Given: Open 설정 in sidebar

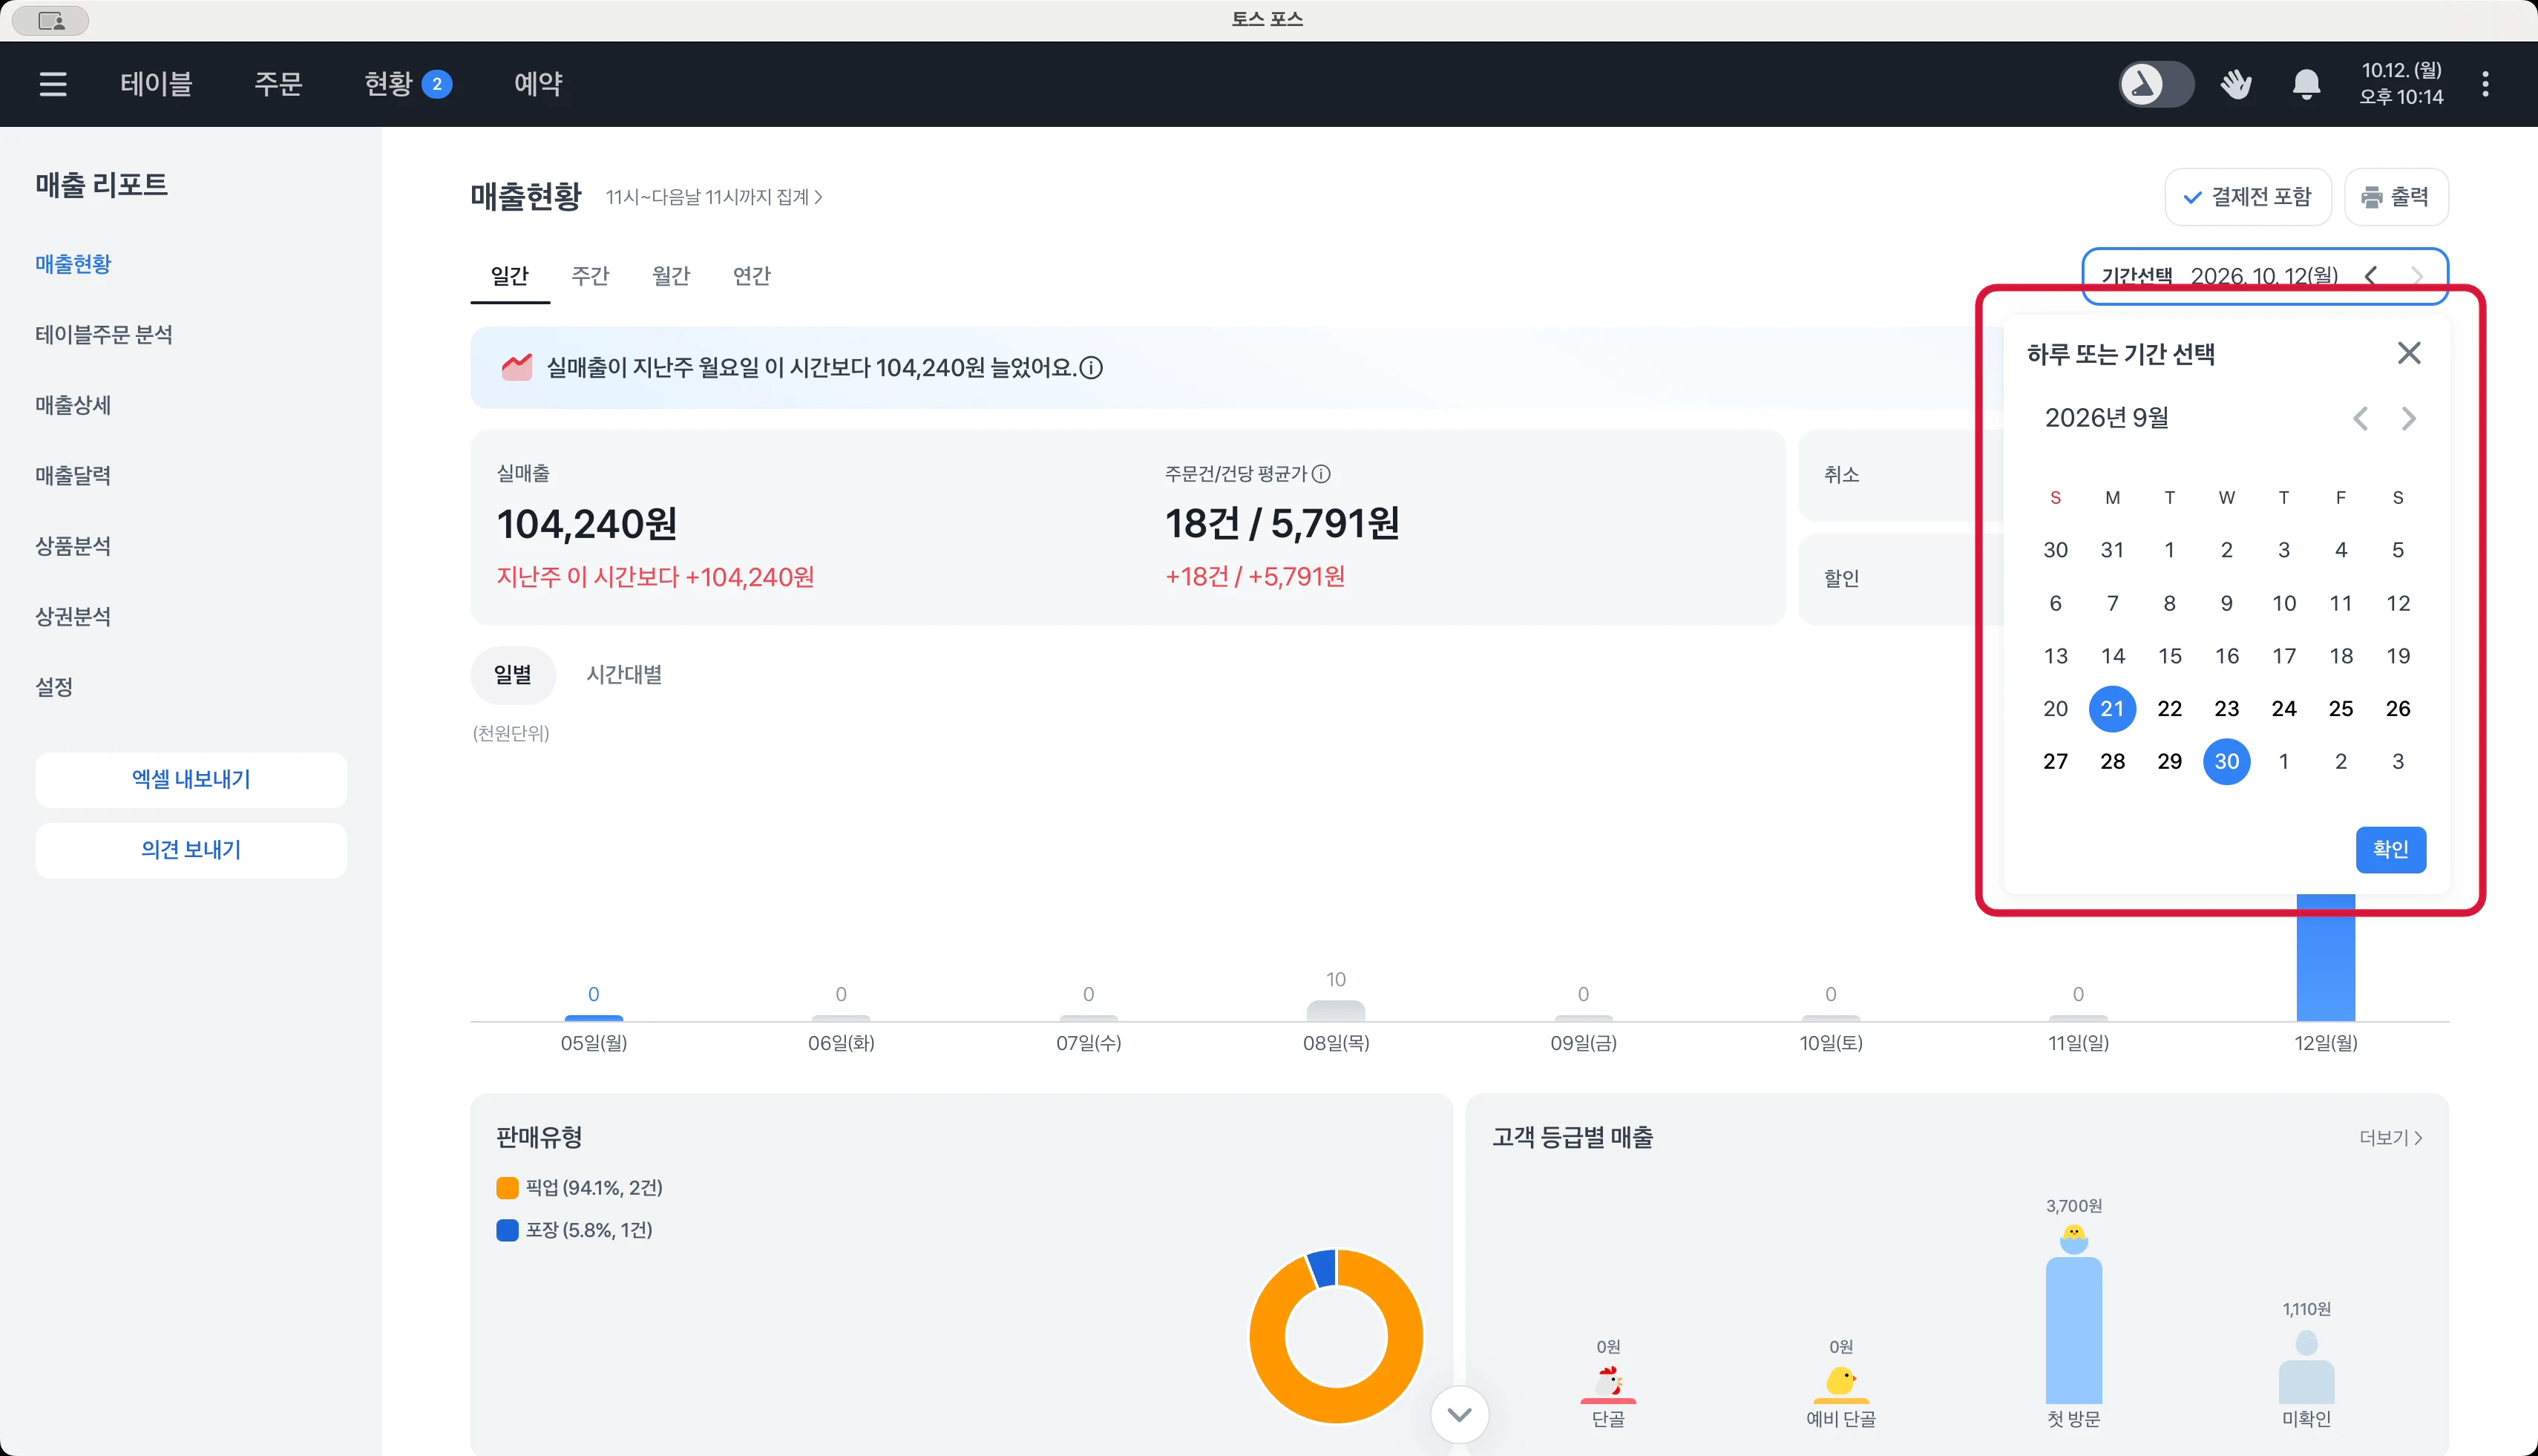Looking at the screenshot, I should (54, 687).
